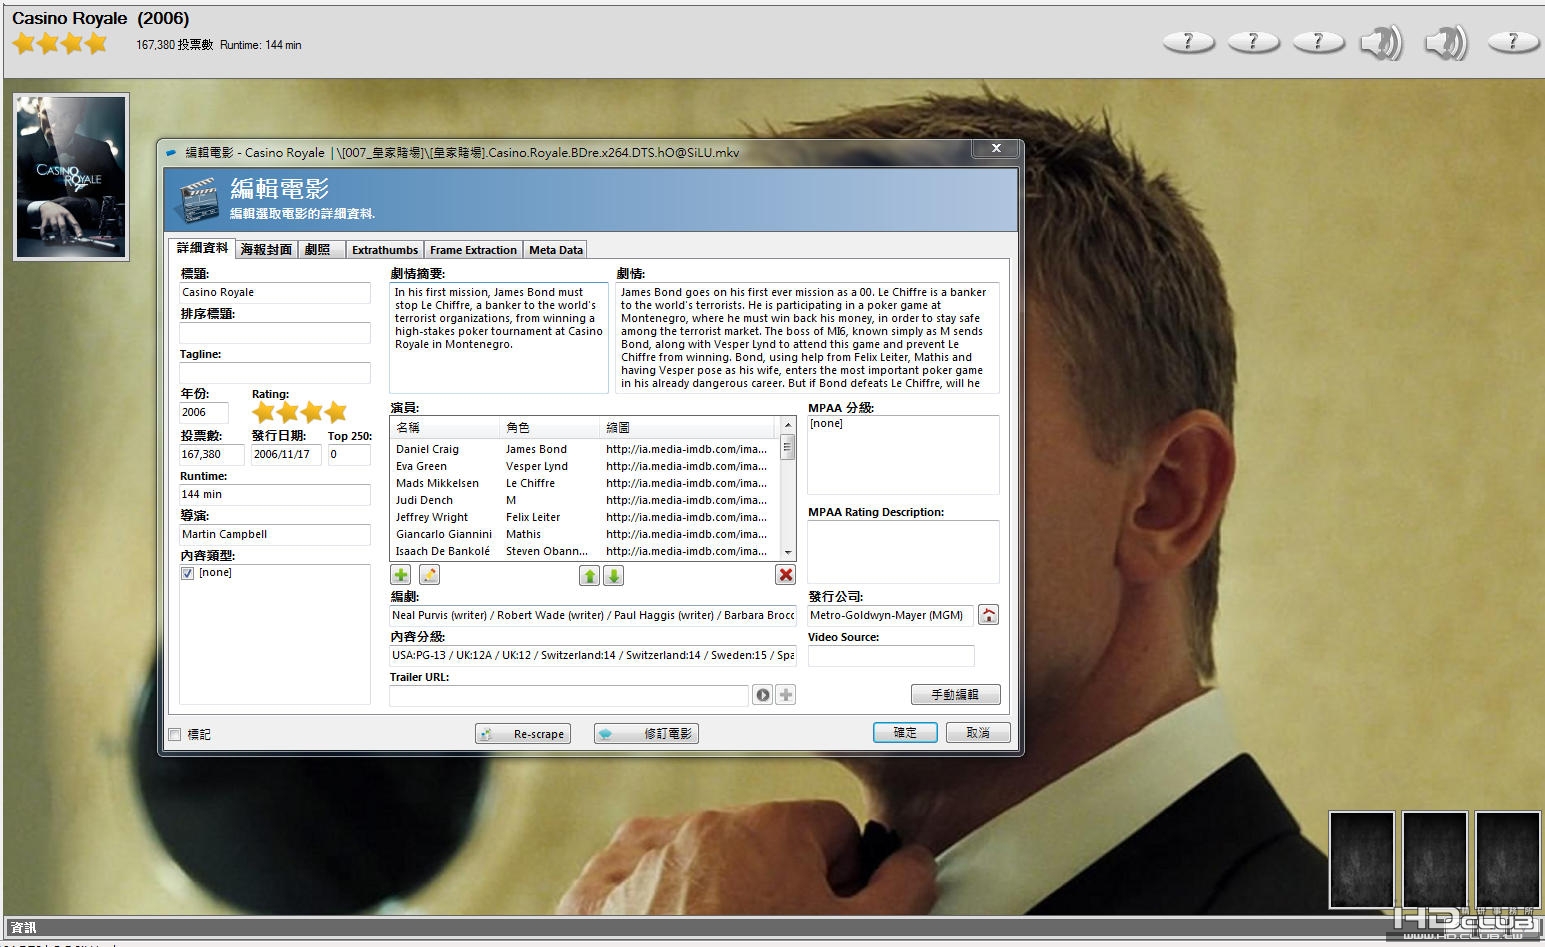Click the 修訂電影 button
The image size is (1545, 947).
click(646, 734)
